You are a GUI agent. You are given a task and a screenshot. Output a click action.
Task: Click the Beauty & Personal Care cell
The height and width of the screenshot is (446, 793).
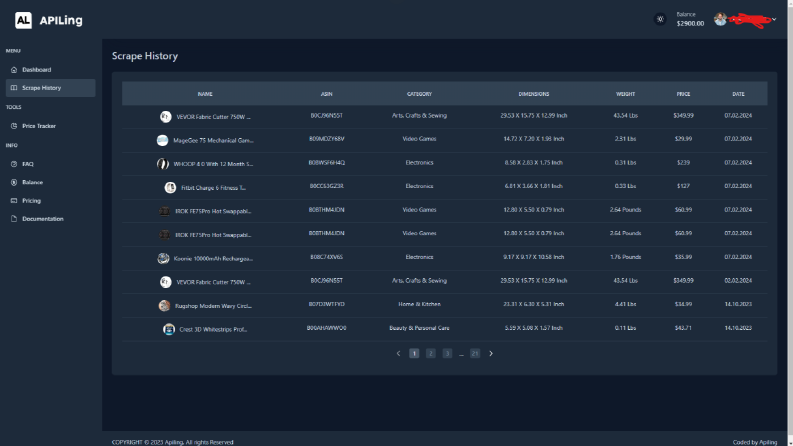tap(419, 328)
